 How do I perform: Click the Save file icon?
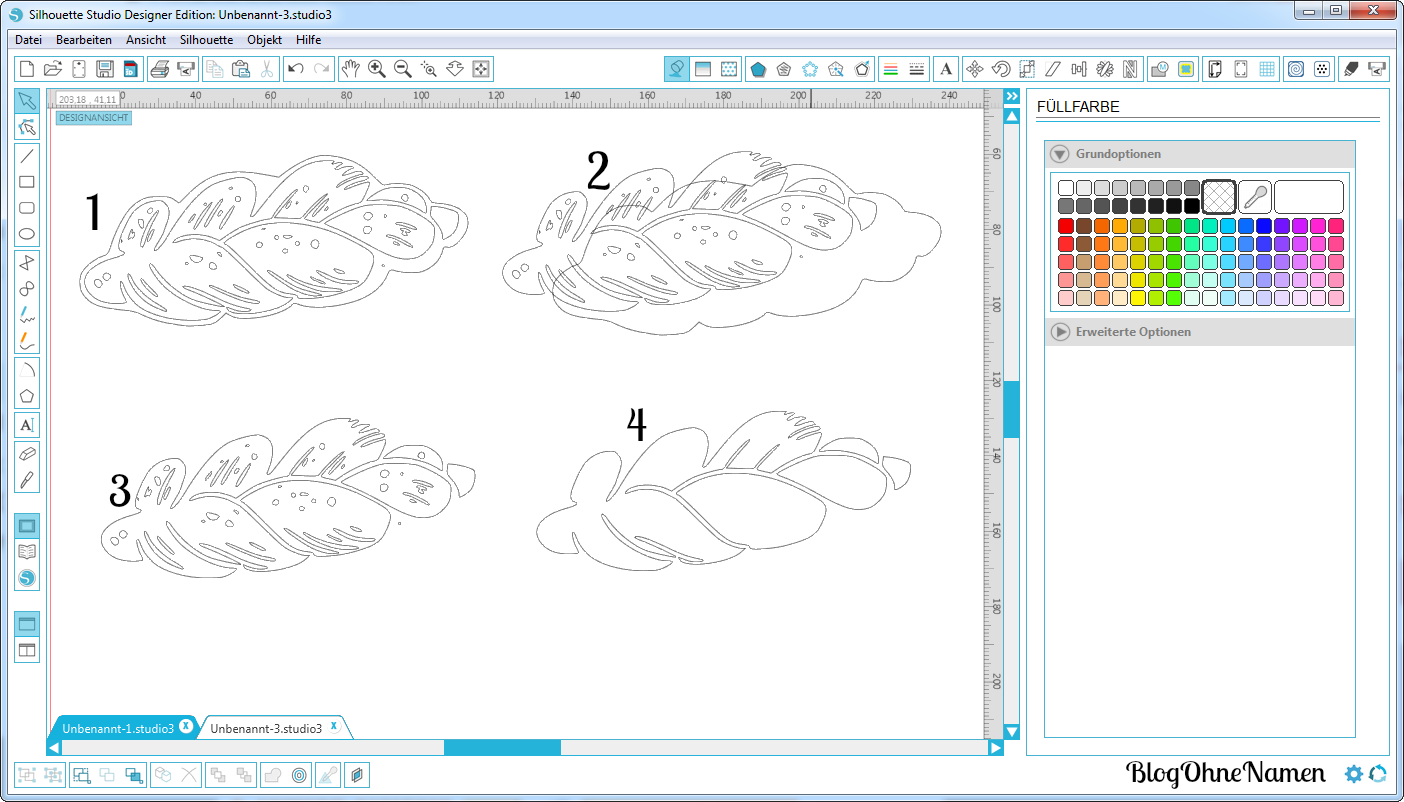click(x=105, y=69)
